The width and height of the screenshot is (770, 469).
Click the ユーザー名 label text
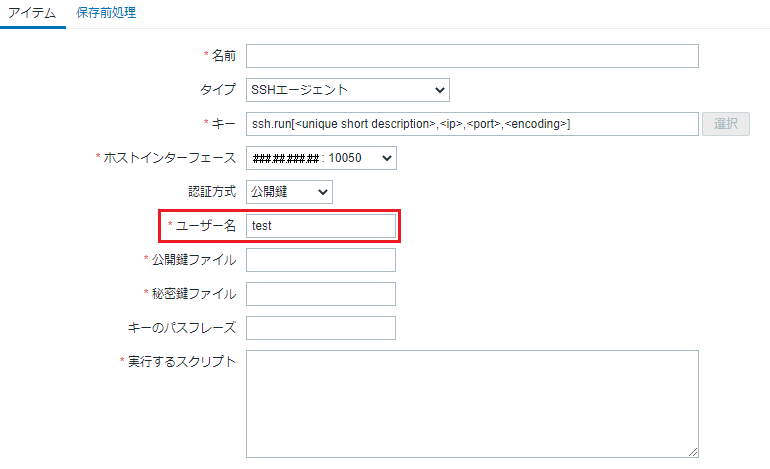point(206,225)
